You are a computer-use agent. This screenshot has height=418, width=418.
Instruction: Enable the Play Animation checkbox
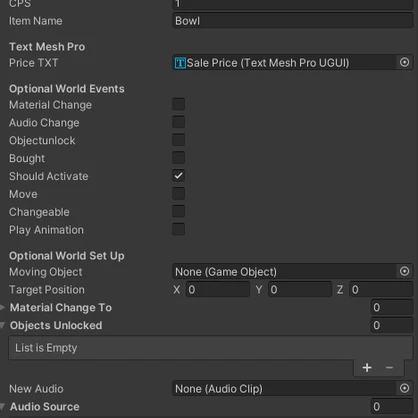(179, 229)
